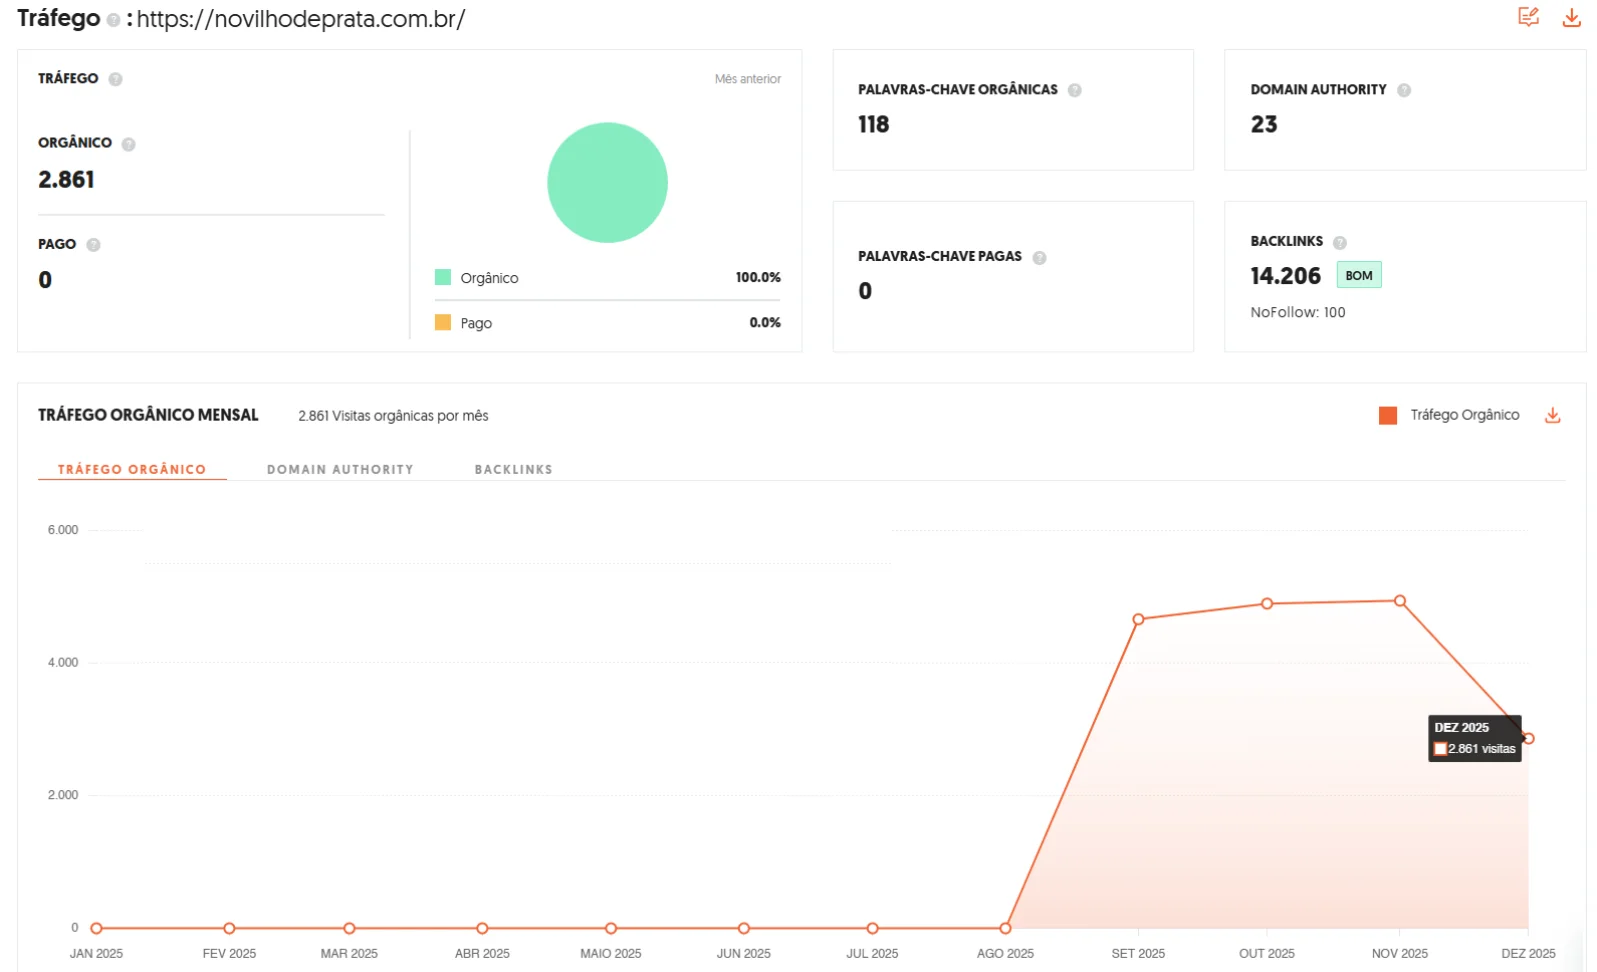Screen dimensions: 1597x972
Task: Click the help icon next to Orgânico
Action: [x=128, y=144]
